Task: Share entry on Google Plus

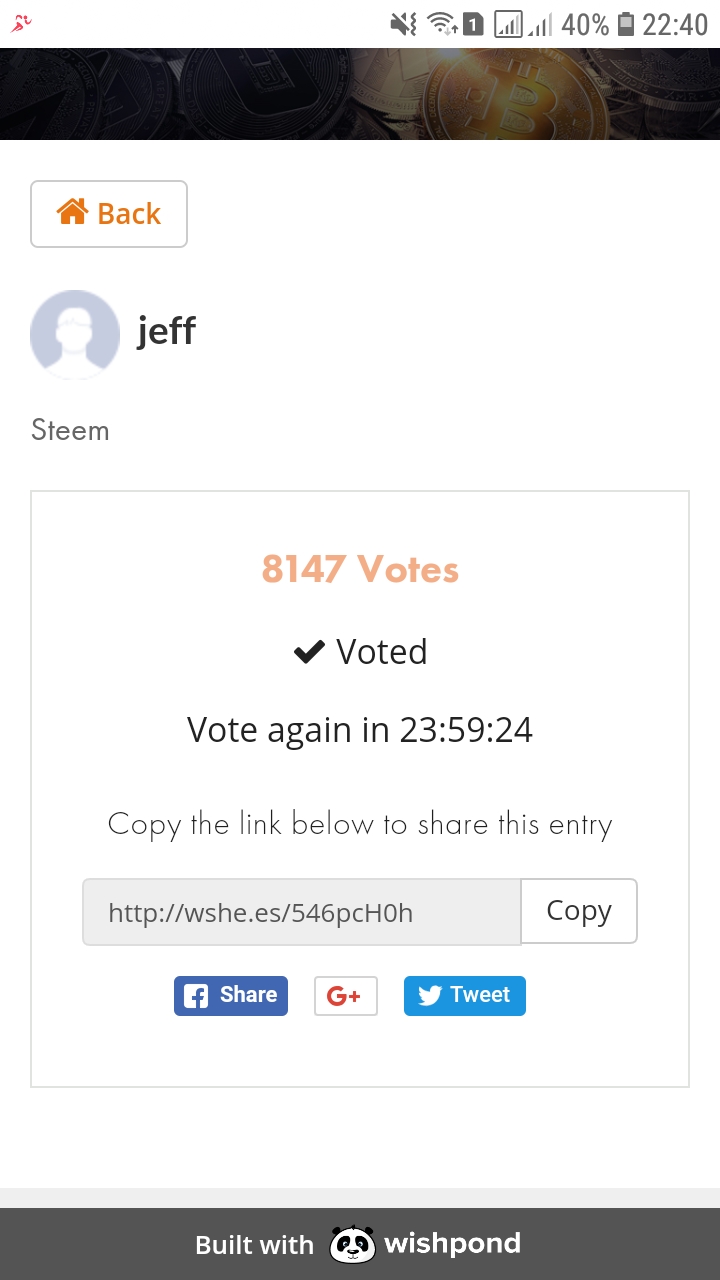Action: click(345, 996)
